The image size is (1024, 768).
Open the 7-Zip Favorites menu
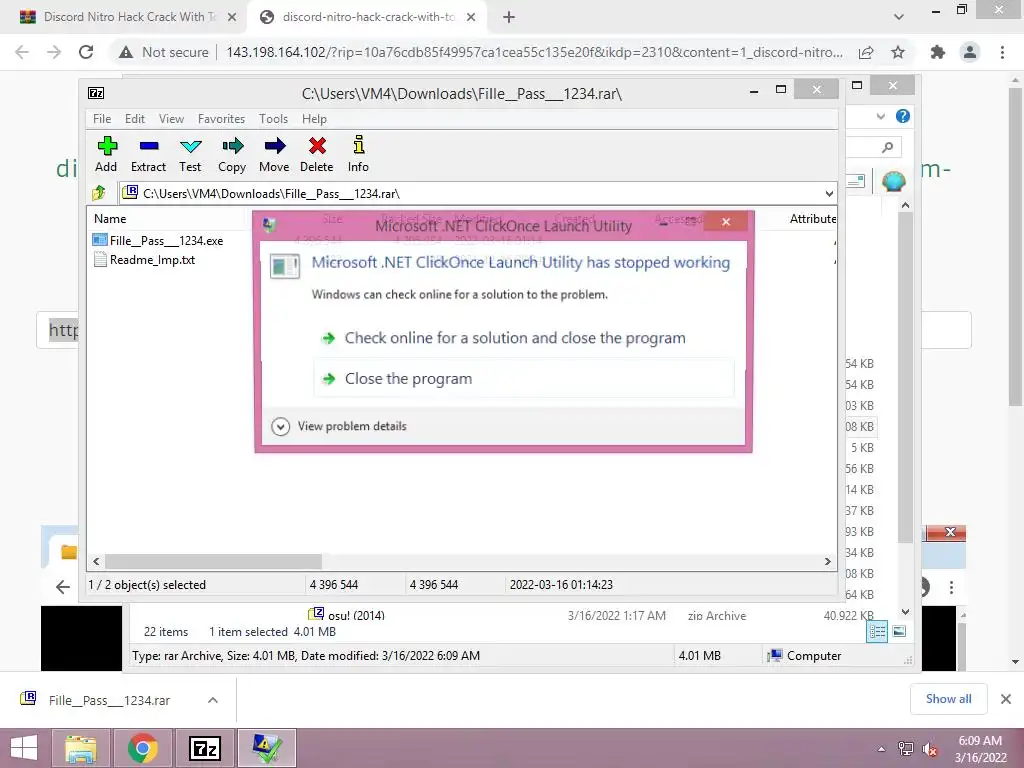[x=221, y=119]
